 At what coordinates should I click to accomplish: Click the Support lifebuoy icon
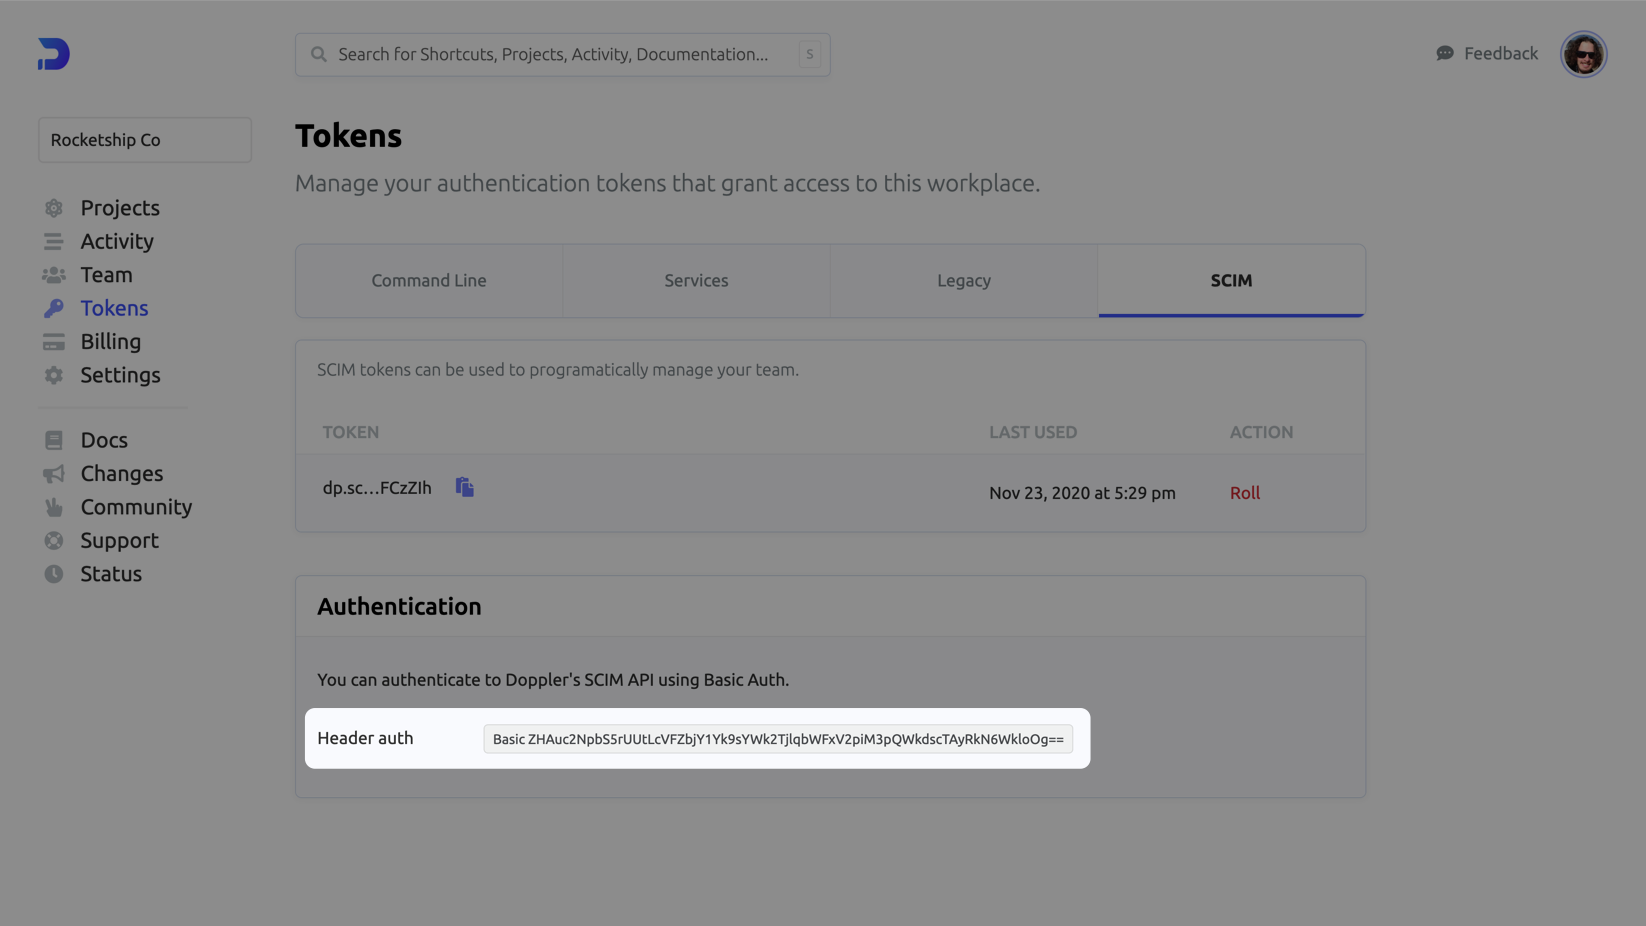(x=54, y=541)
